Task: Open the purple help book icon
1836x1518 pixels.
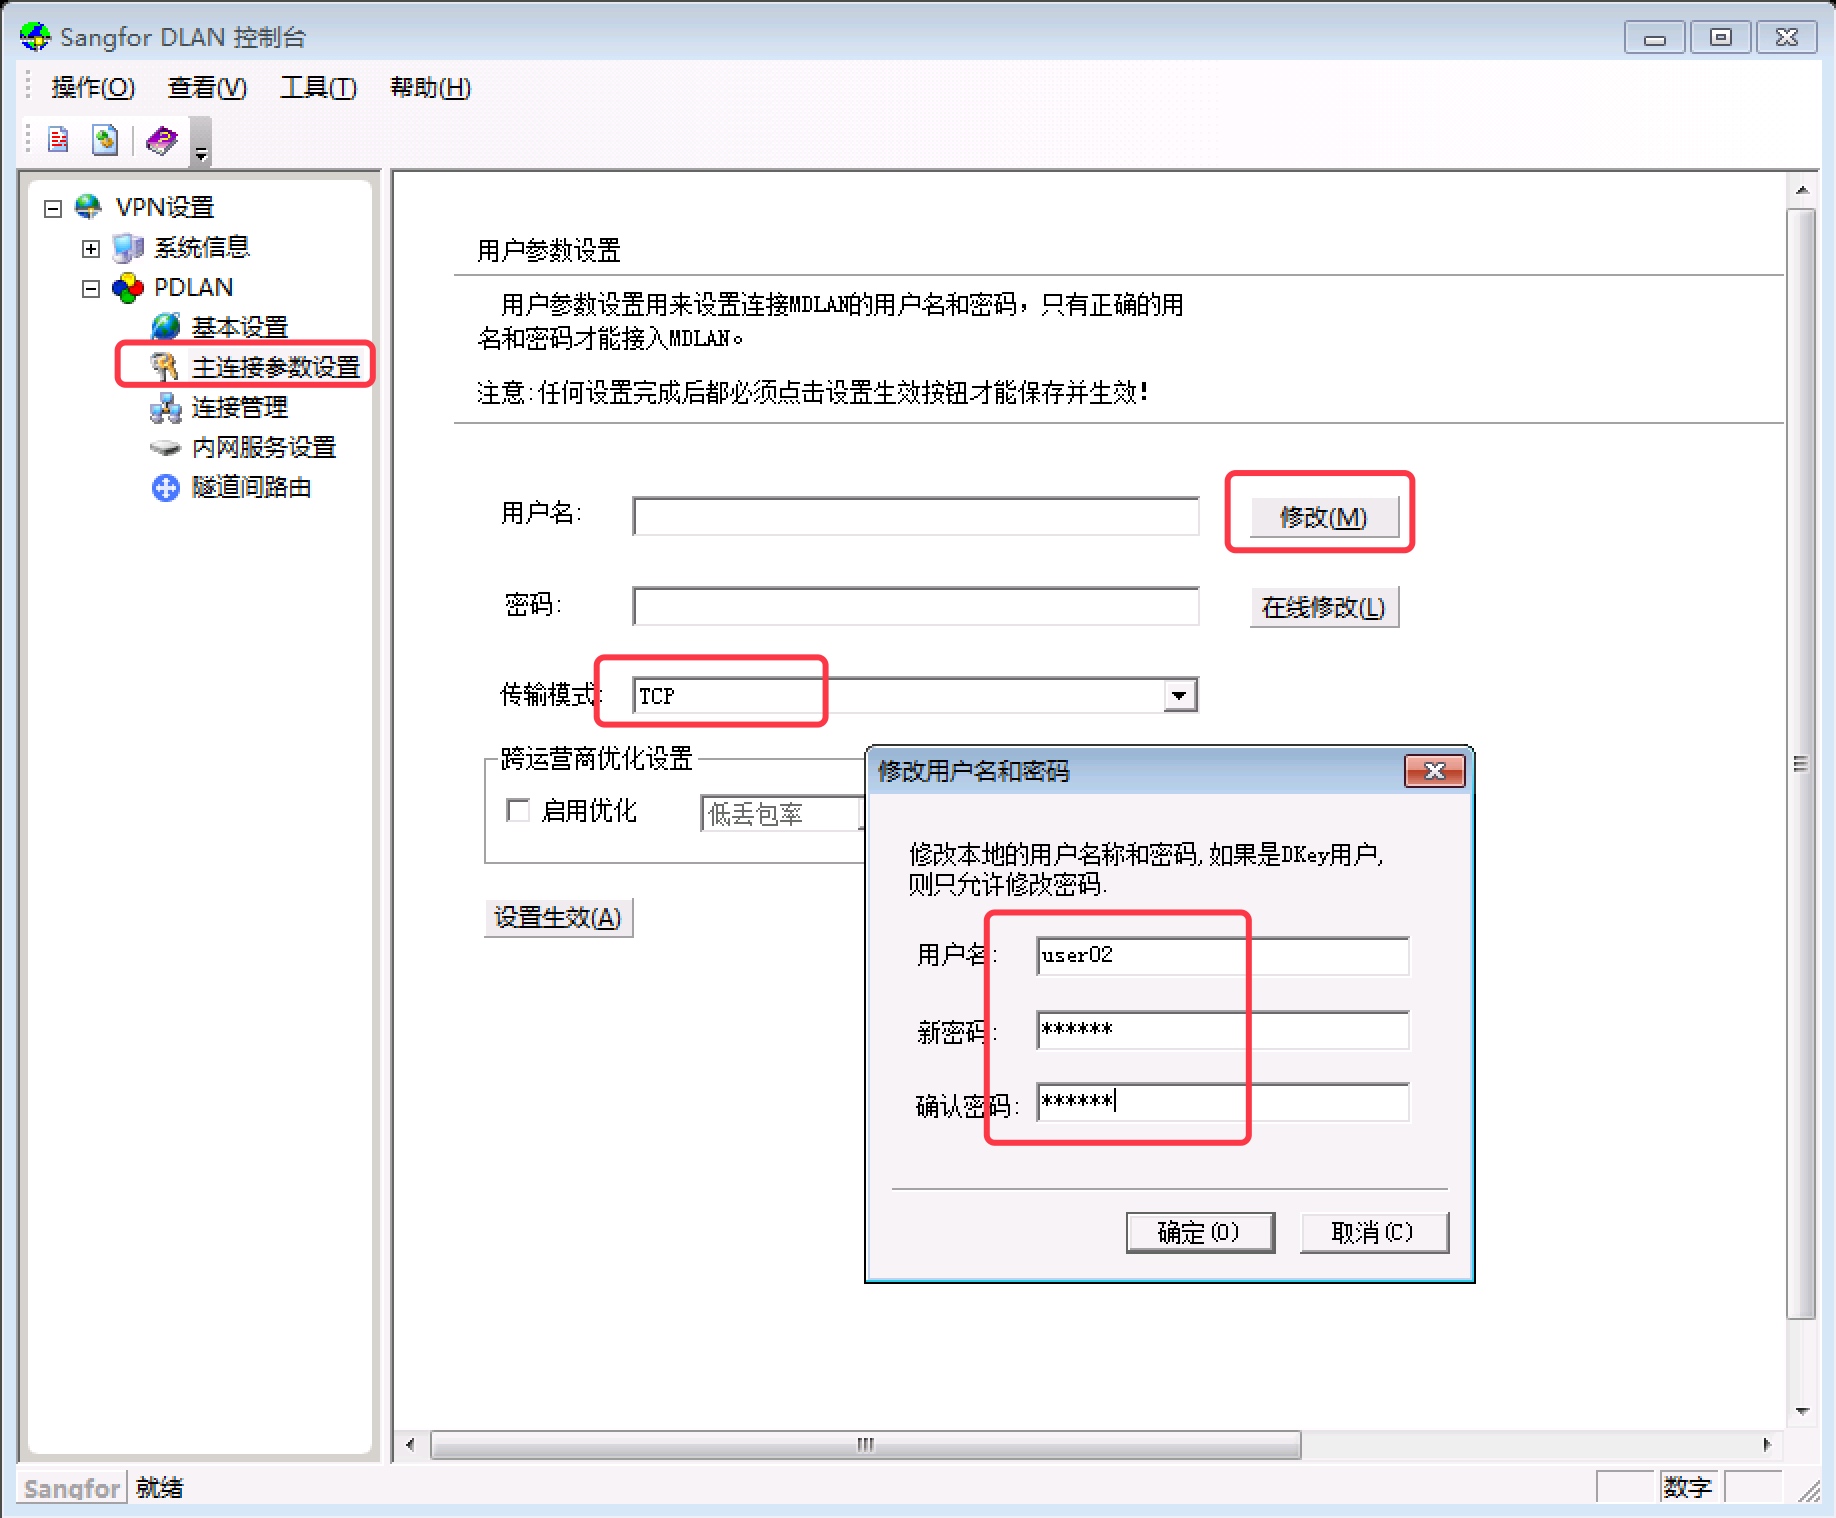Action: 161,140
